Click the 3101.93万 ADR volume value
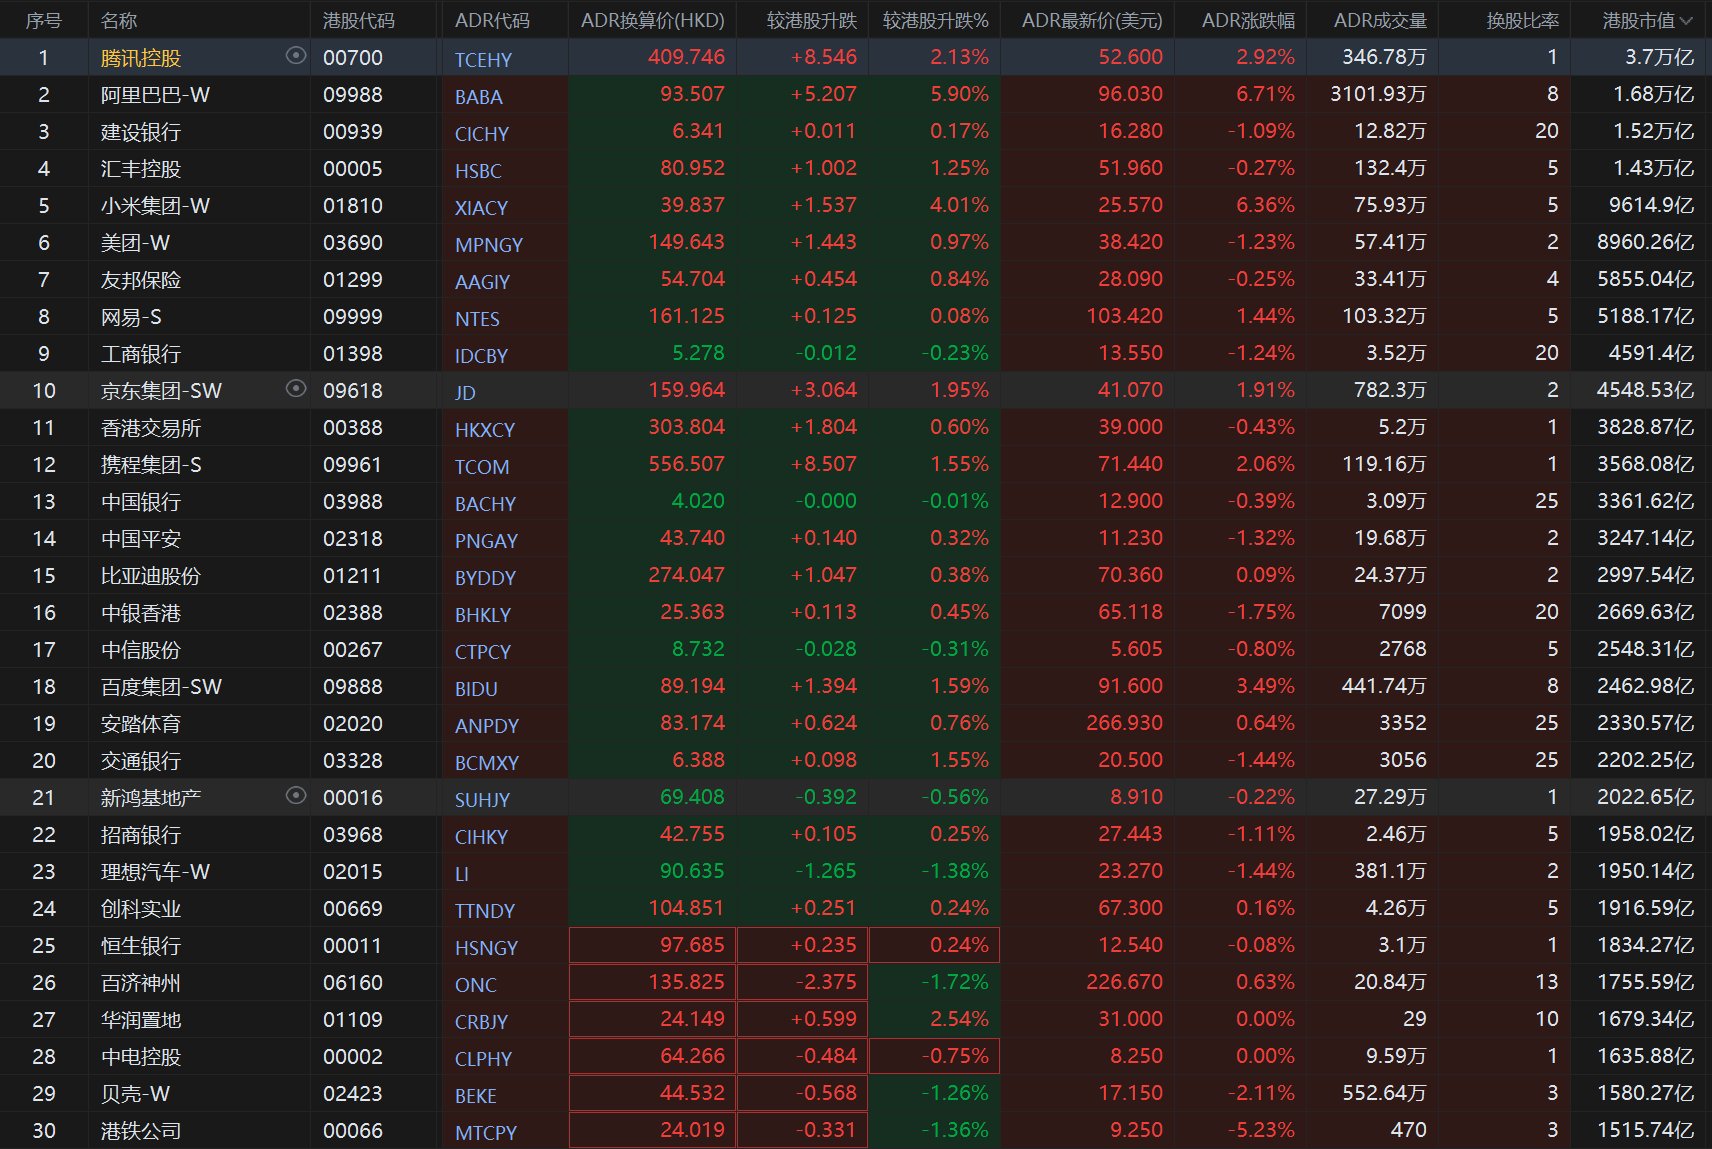 coord(1378,94)
